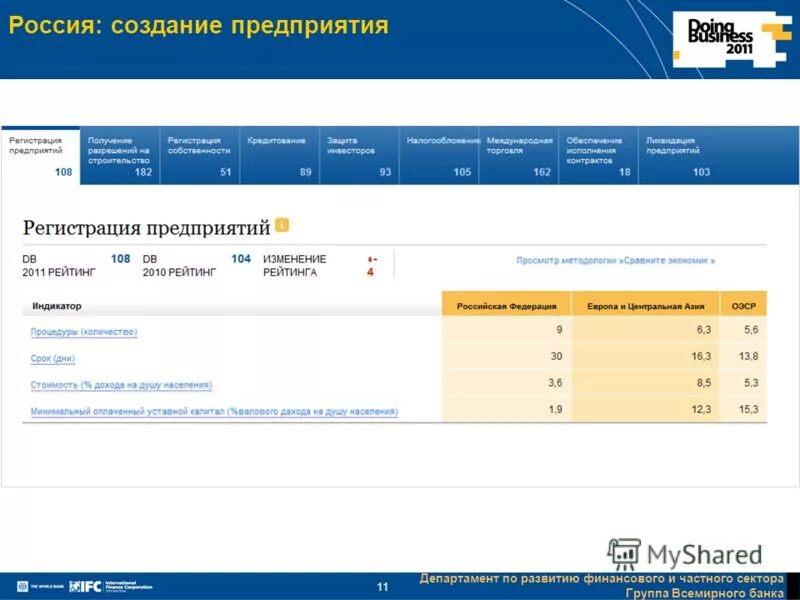Click the Группа Всемирного банка footer text
This screenshot has height=600, width=800.
(704, 593)
